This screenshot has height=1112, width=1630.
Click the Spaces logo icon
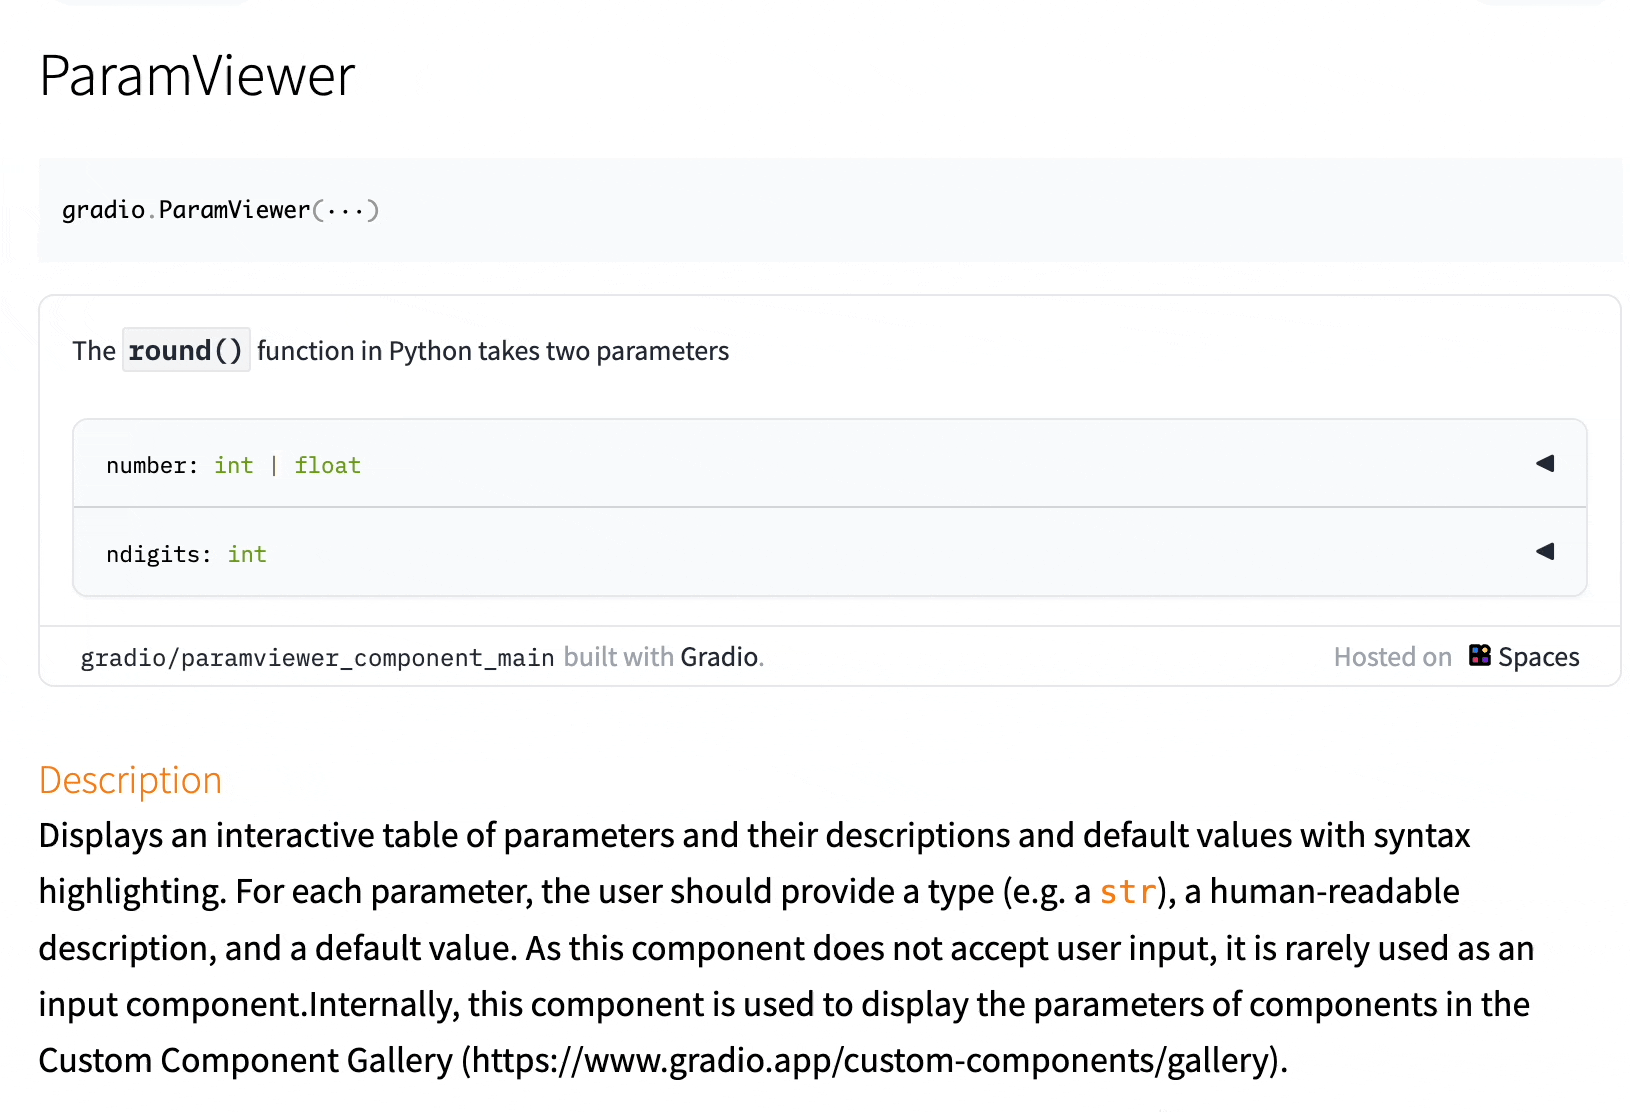[x=1480, y=655]
